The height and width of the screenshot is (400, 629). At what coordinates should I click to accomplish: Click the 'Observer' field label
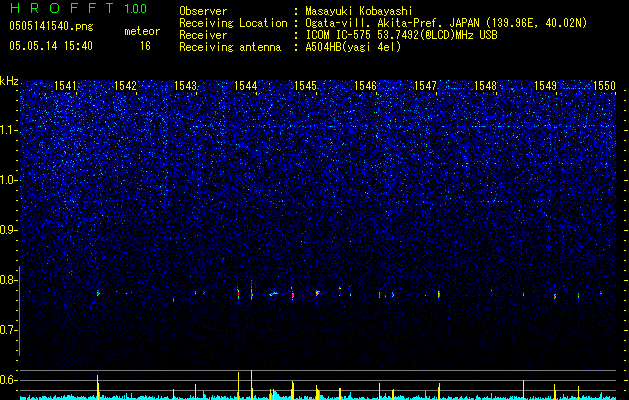pyautogui.click(x=203, y=11)
